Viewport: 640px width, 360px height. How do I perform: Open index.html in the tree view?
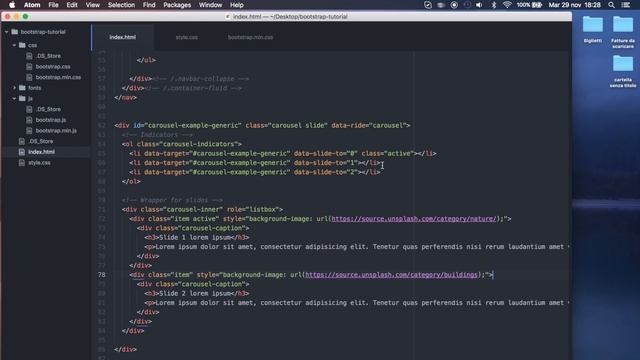click(x=41, y=152)
